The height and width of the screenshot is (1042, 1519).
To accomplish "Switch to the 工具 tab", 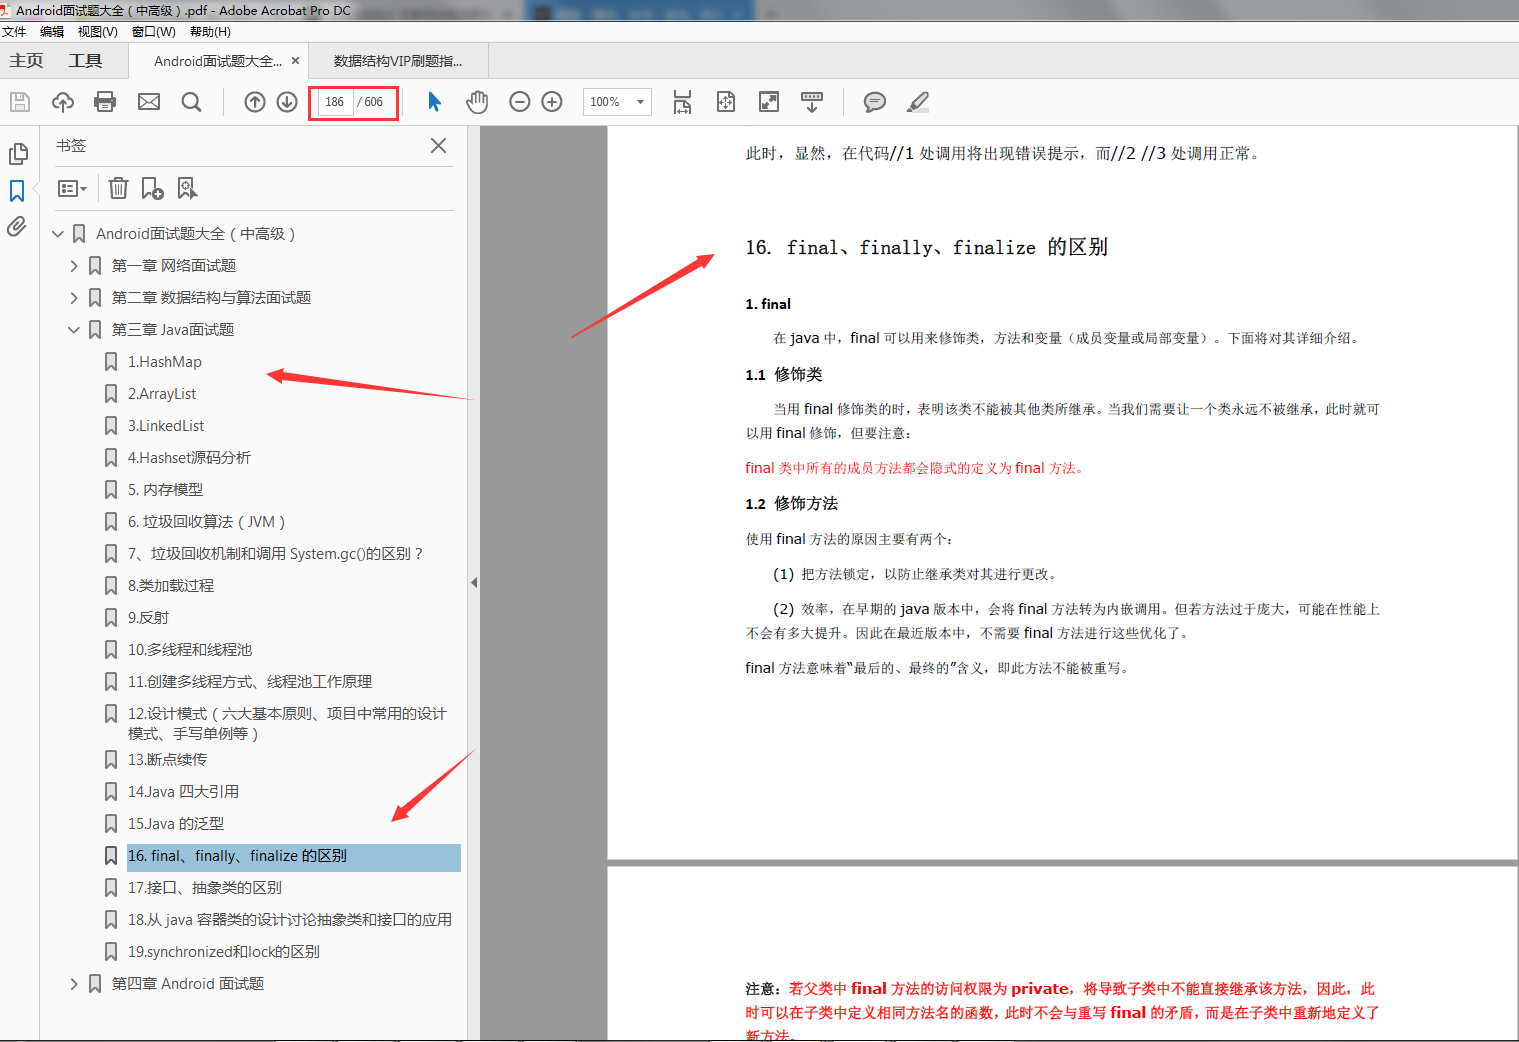I will tap(85, 61).
